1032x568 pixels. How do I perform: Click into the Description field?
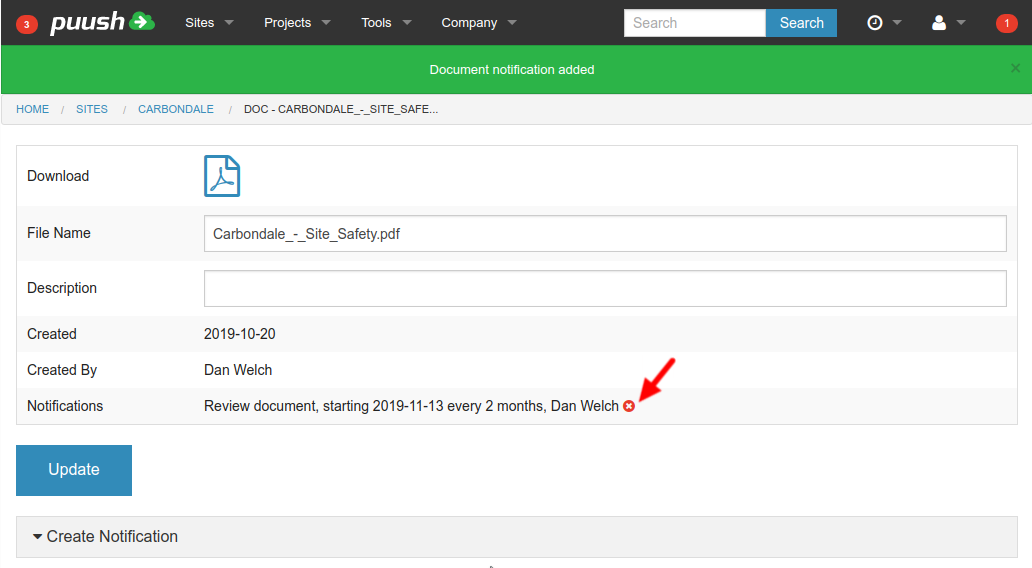[604, 288]
